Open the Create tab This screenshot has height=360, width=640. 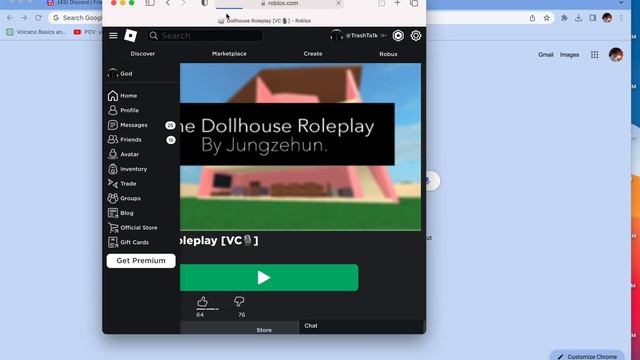313,53
